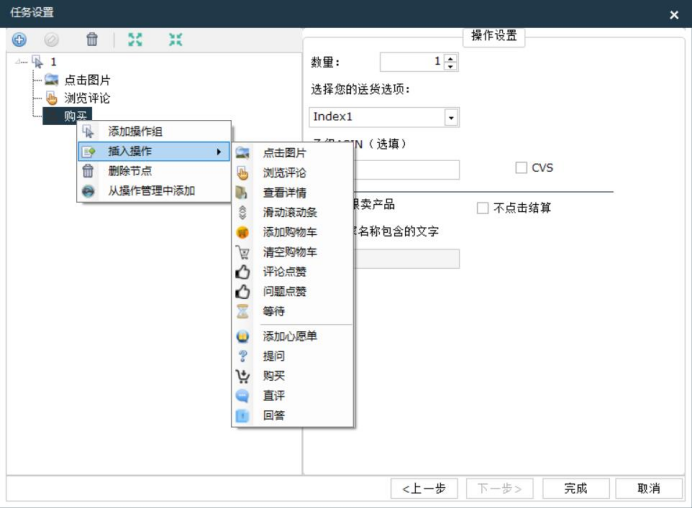Click the 数量 quantity input field

411,62
